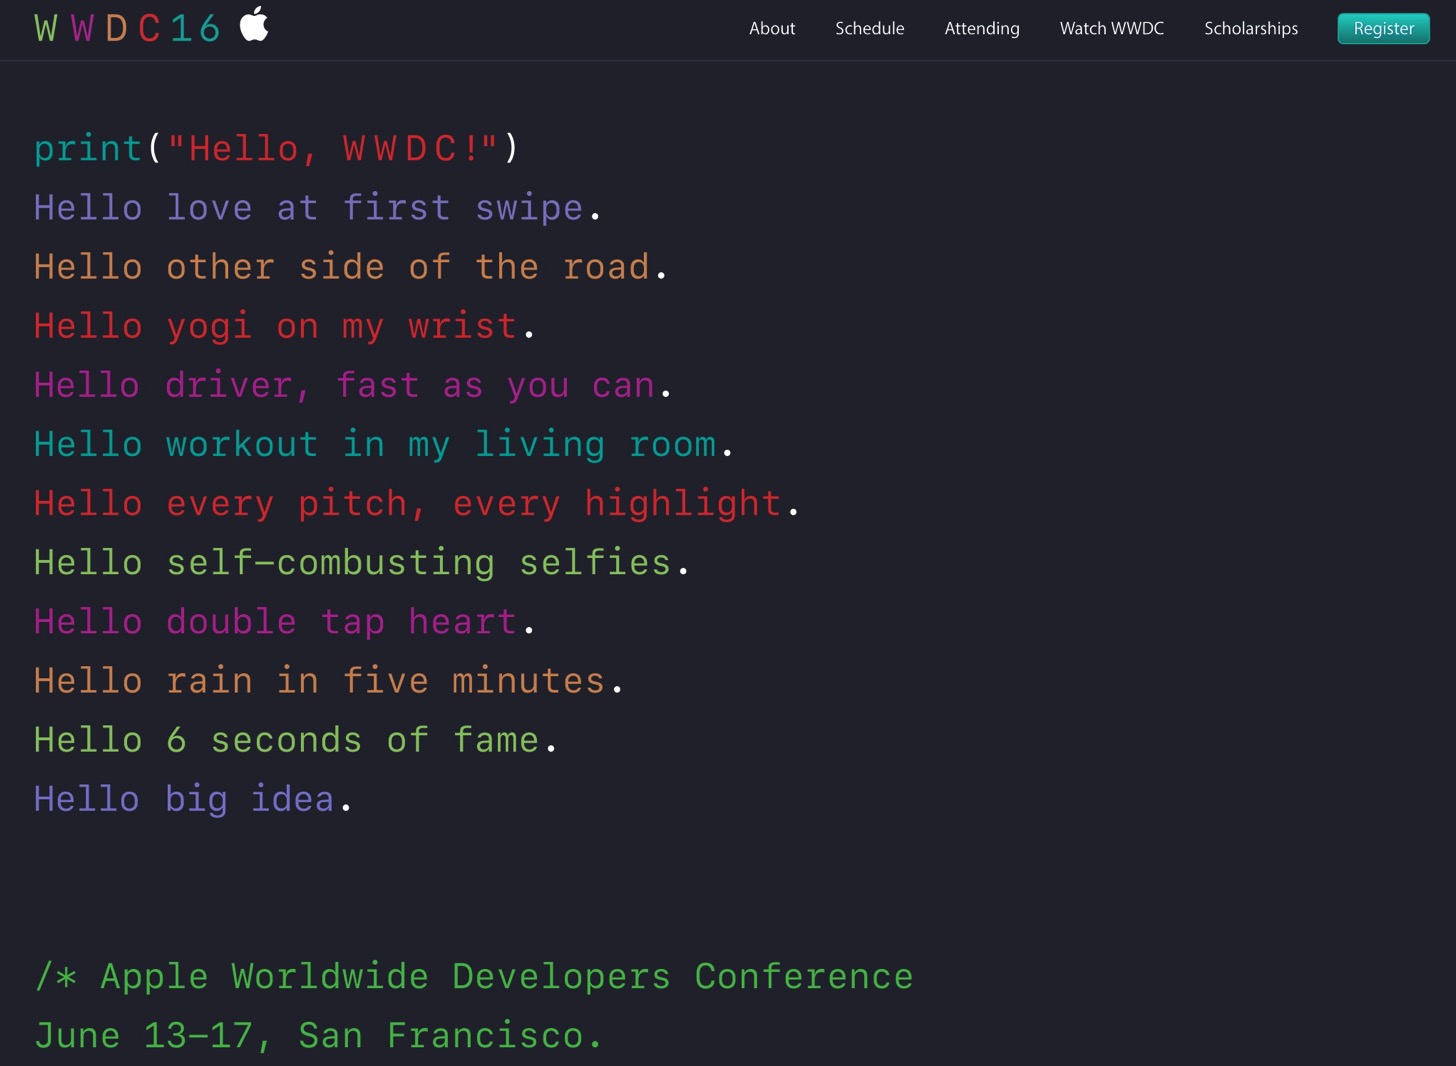
Task: Click "Hello self-combusting selfies." line
Action: point(361,562)
